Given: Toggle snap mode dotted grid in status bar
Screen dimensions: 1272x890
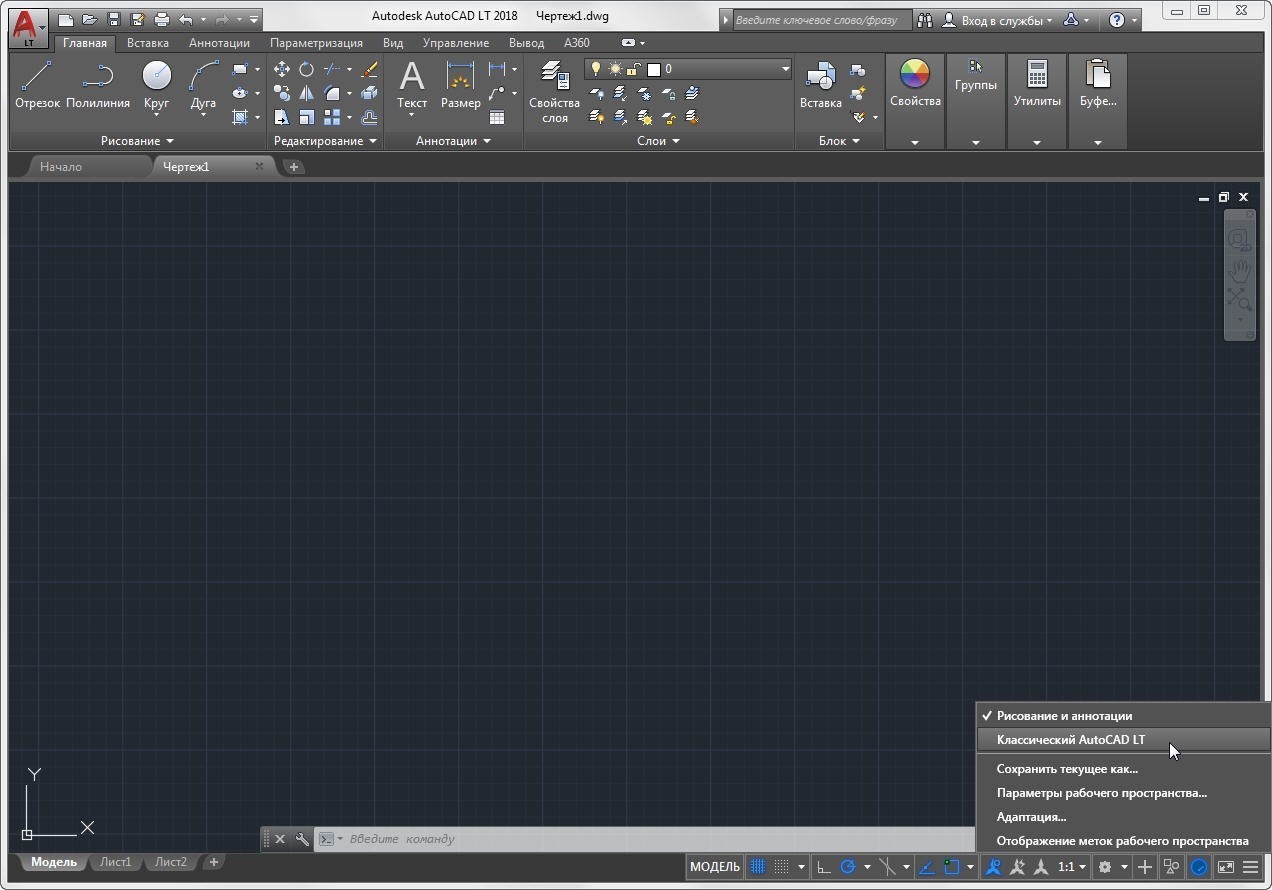Looking at the screenshot, I should (782, 867).
